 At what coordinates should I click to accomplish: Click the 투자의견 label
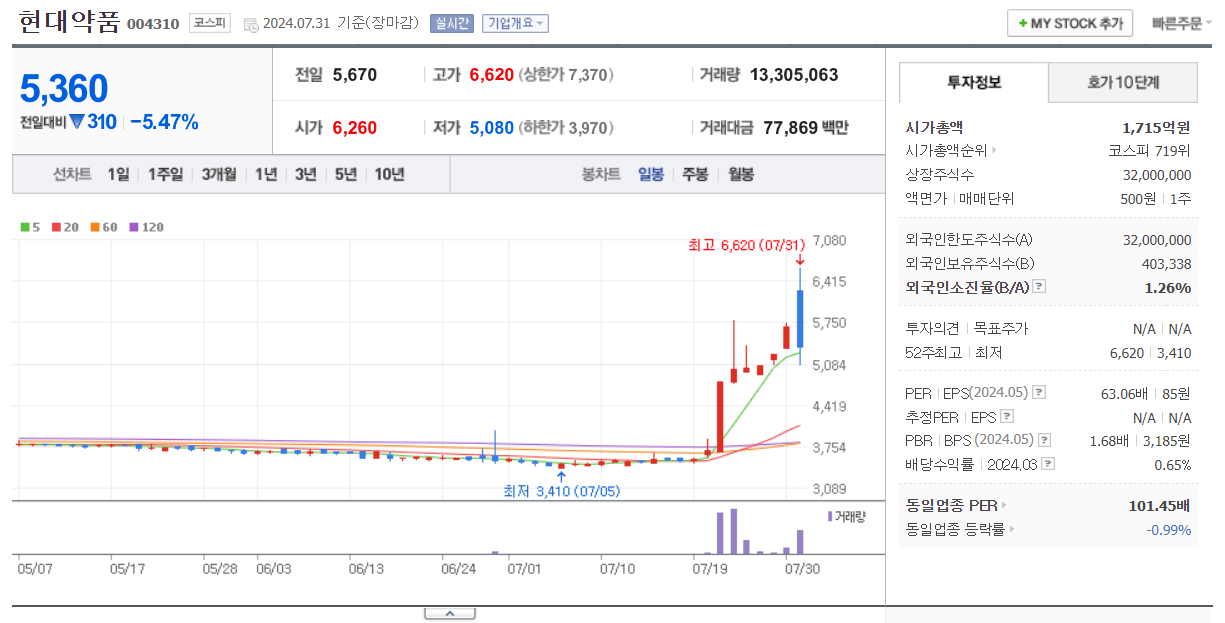tap(932, 328)
